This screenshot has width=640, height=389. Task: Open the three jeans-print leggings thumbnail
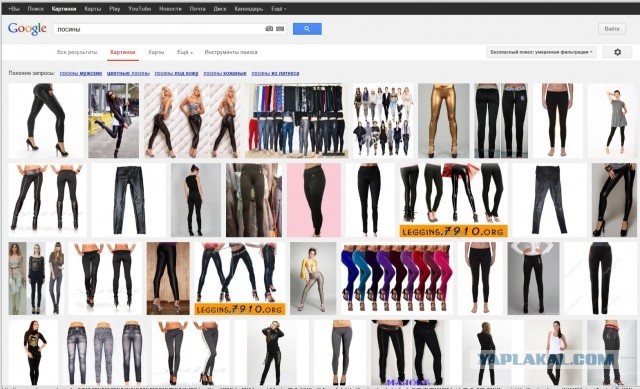[x=104, y=353]
